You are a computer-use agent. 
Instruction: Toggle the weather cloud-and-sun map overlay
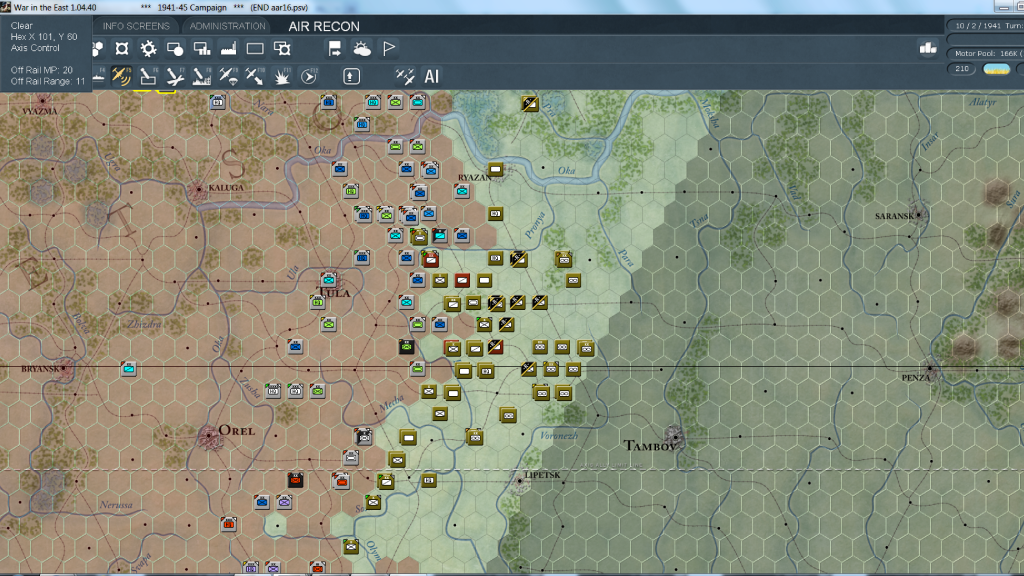pyautogui.click(x=362, y=48)
